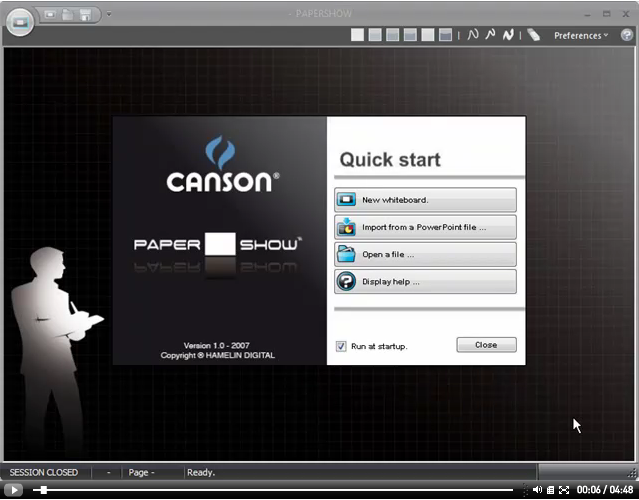Click the Close button in Quick start dialog

[x=486, y=345]
